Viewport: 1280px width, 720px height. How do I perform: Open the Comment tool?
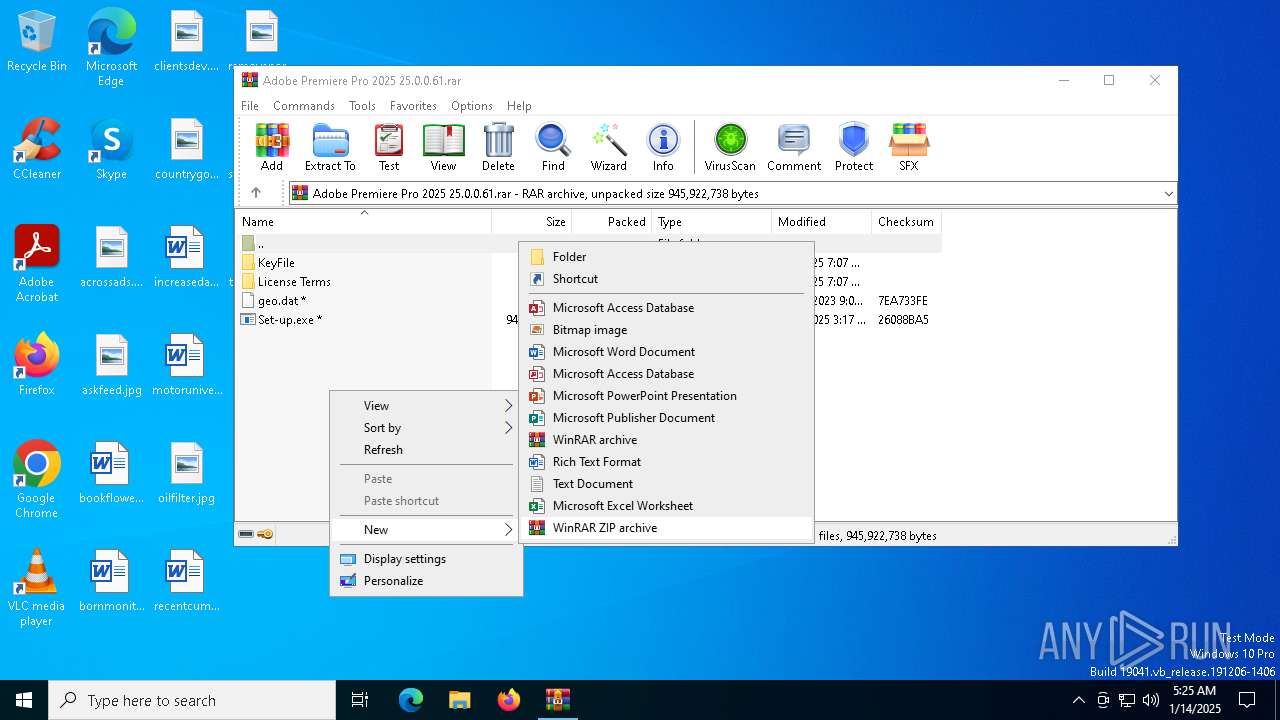[x=794, y=148]
